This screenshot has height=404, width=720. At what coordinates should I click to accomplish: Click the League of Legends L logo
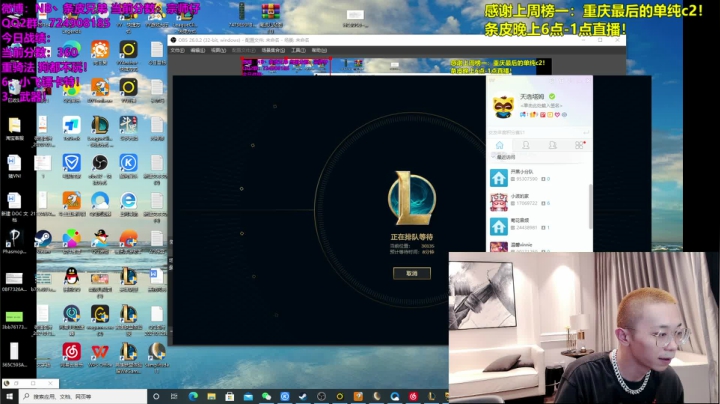pyautogui.click(x=411, y=198)
